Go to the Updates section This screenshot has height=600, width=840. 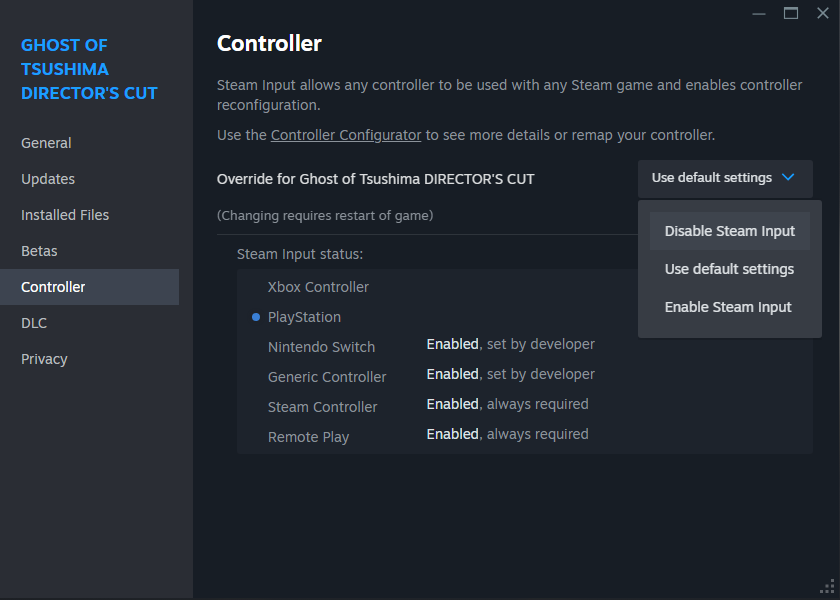tap(48, 179)
